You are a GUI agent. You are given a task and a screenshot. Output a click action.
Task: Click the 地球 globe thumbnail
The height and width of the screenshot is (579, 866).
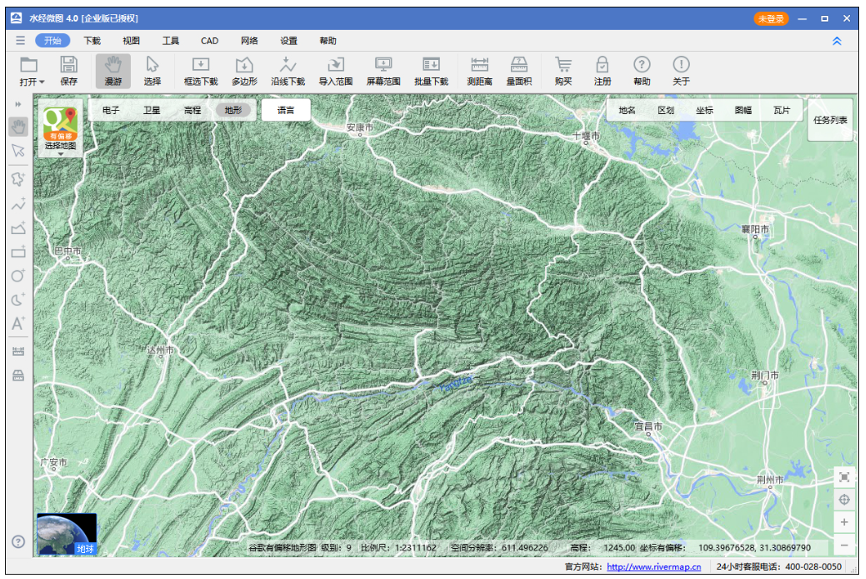[x=66, y=535]
